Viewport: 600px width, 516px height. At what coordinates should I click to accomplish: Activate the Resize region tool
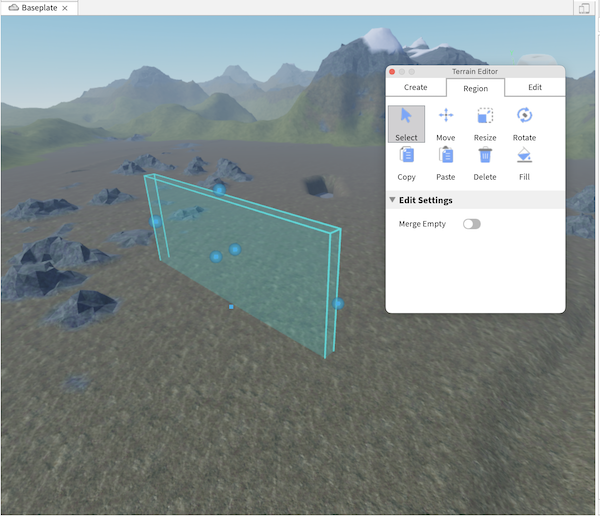coord(485,124)
